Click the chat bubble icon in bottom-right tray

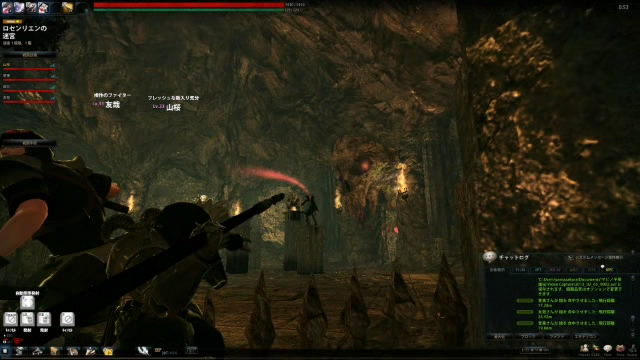(x=608, y=349)
